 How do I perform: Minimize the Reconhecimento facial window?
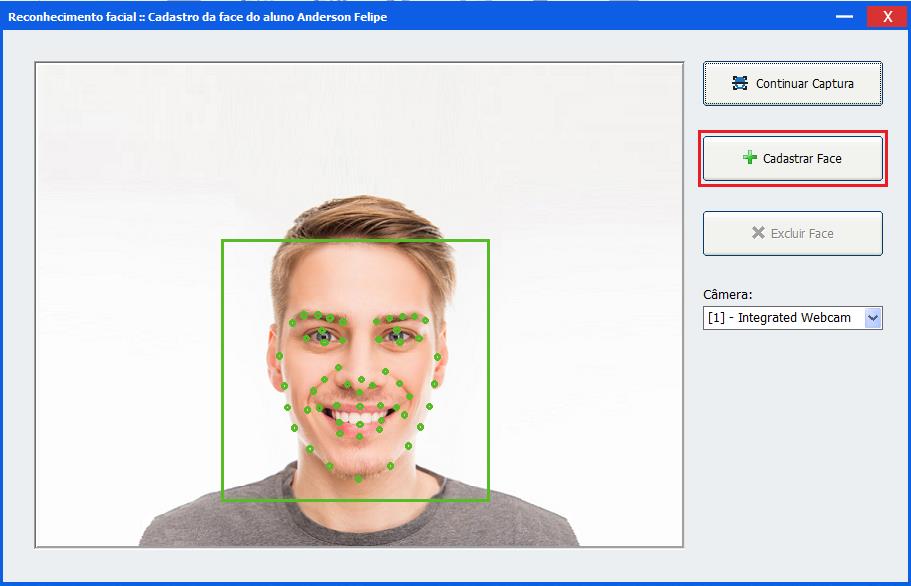[844, 16]
